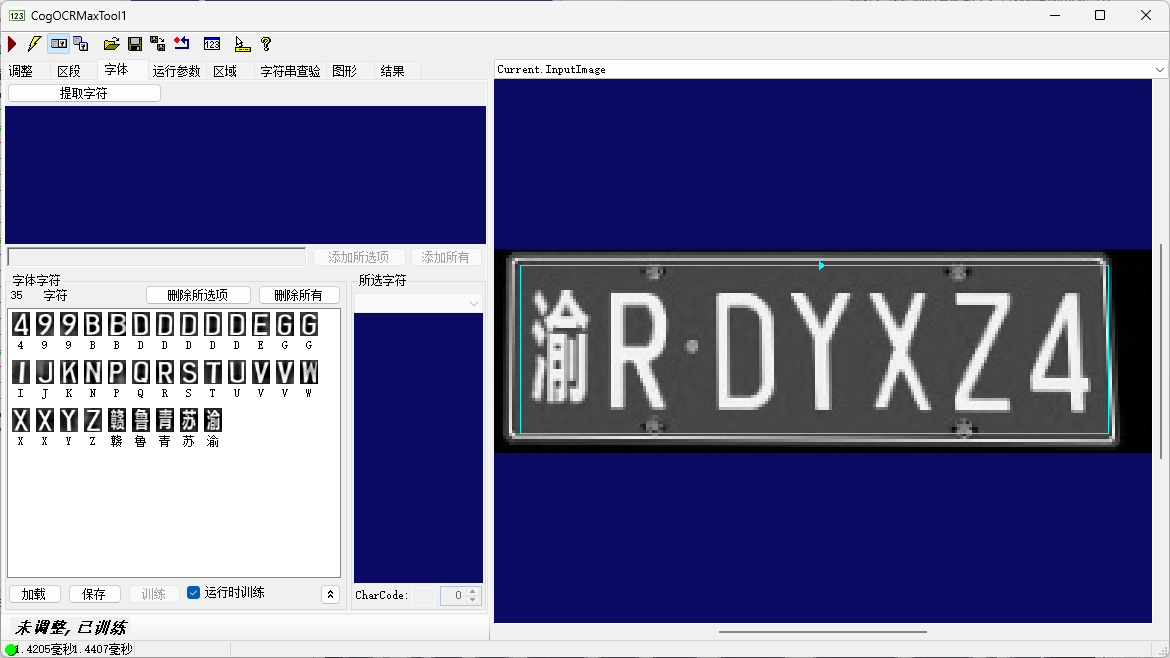1170x658 pixels.
Task: Toggle local tool display icon
Action: (59, 44)
